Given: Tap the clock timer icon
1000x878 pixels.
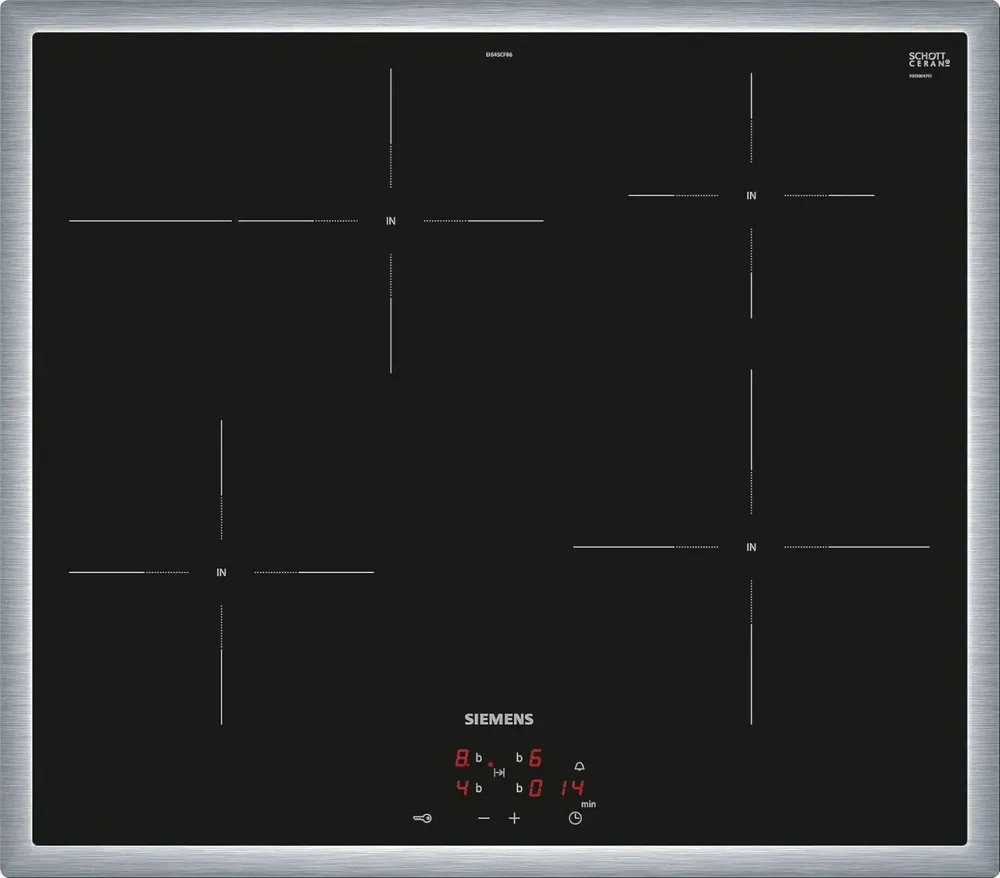Looking at the screenshot, I should 575,818.
